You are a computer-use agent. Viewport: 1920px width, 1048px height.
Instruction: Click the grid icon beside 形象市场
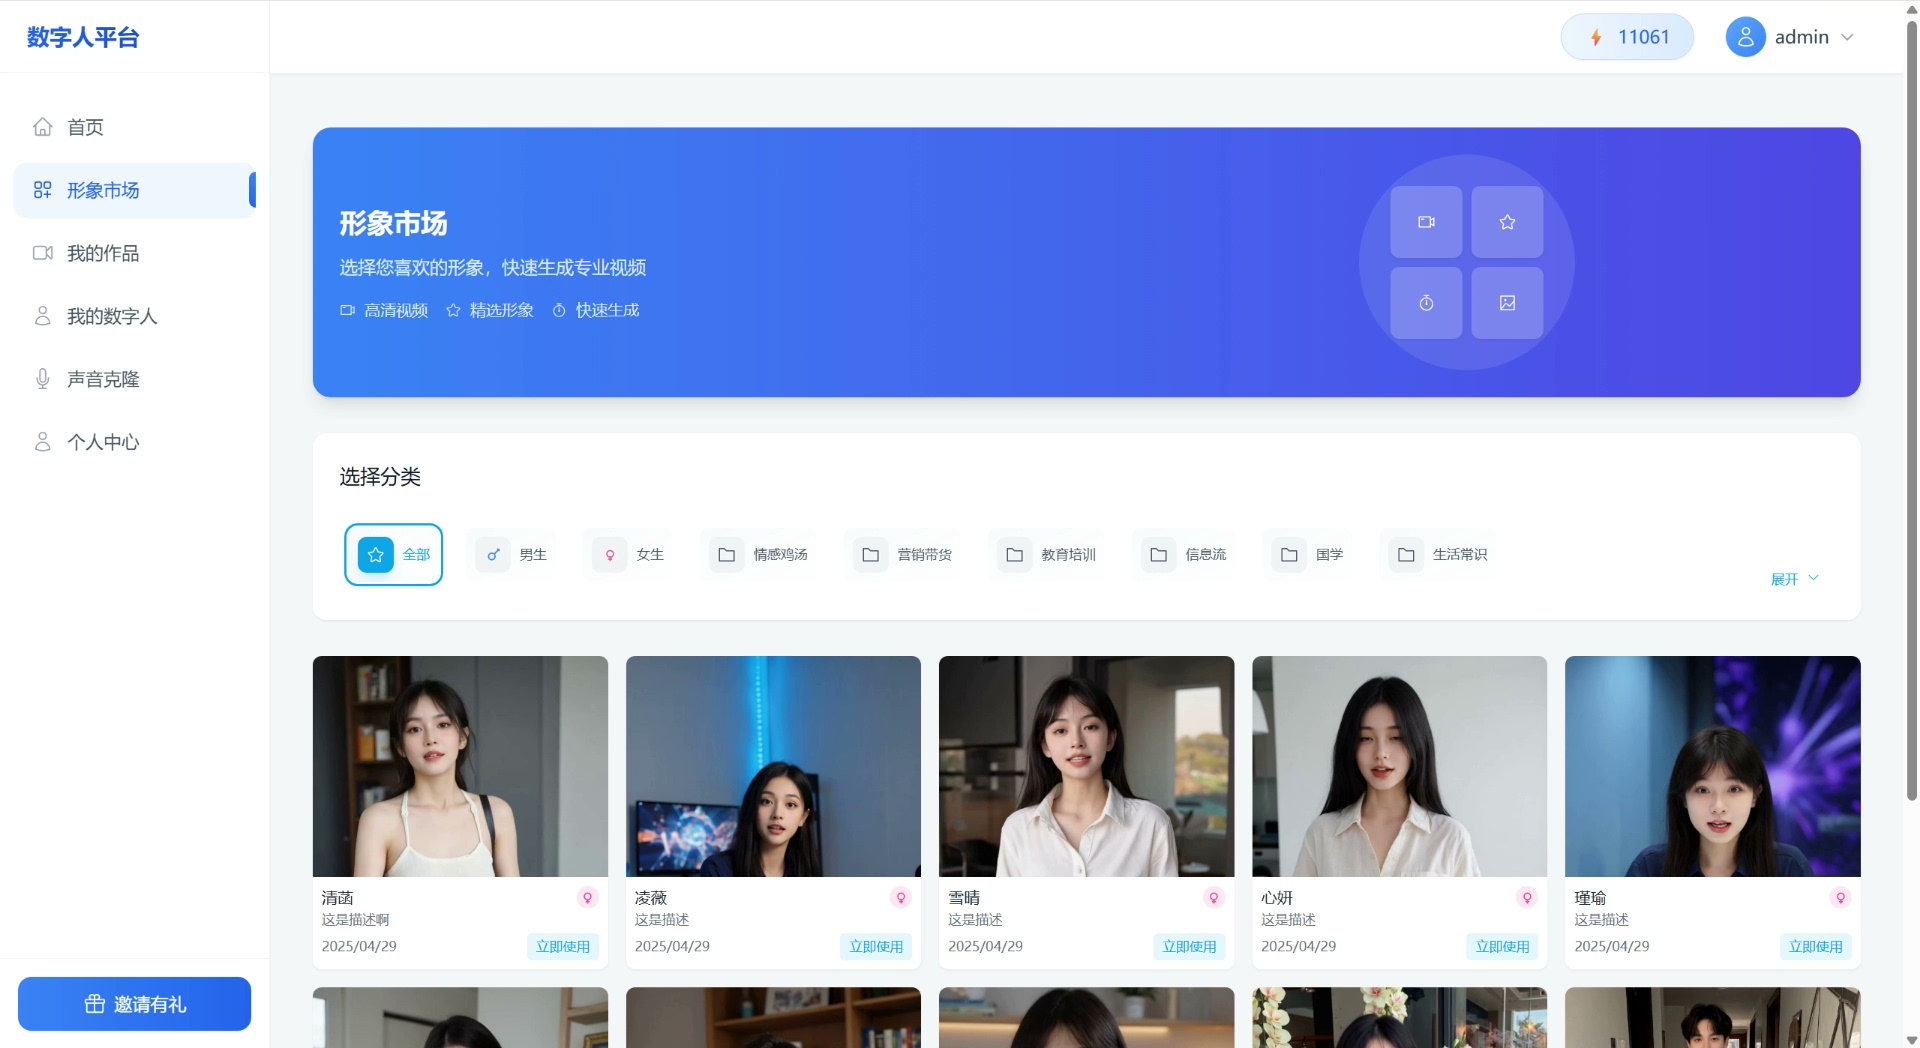[43, 190]
